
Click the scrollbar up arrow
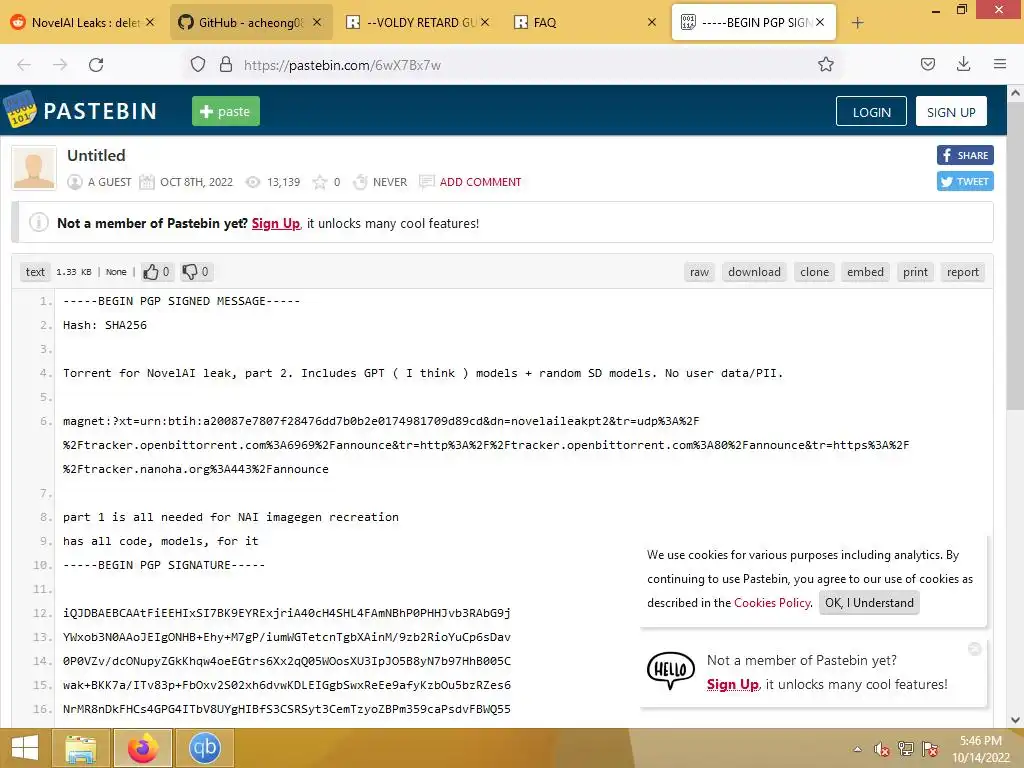pyautogui.click(x=1015, y=93)
